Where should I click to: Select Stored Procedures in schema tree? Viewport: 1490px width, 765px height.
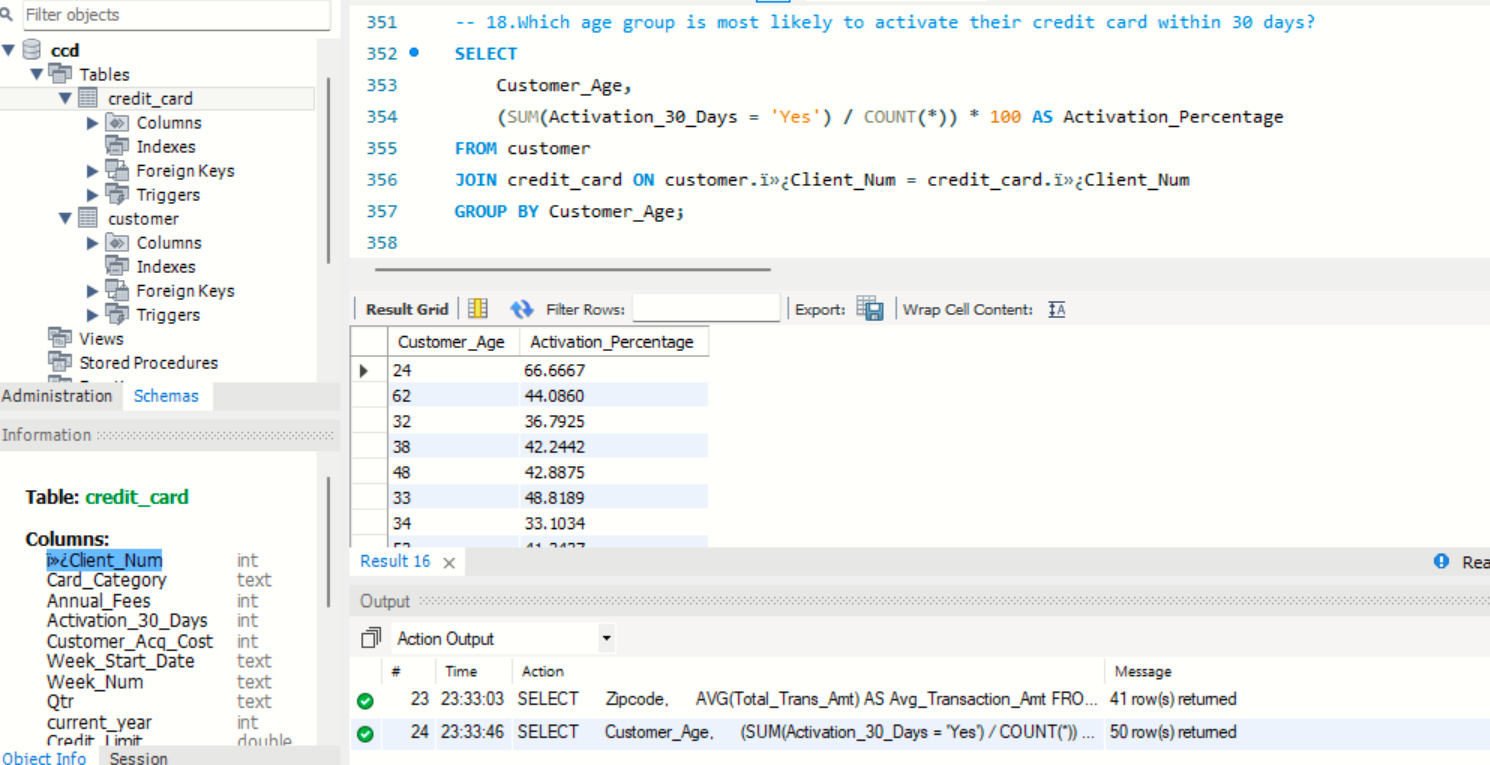(148, 363)
